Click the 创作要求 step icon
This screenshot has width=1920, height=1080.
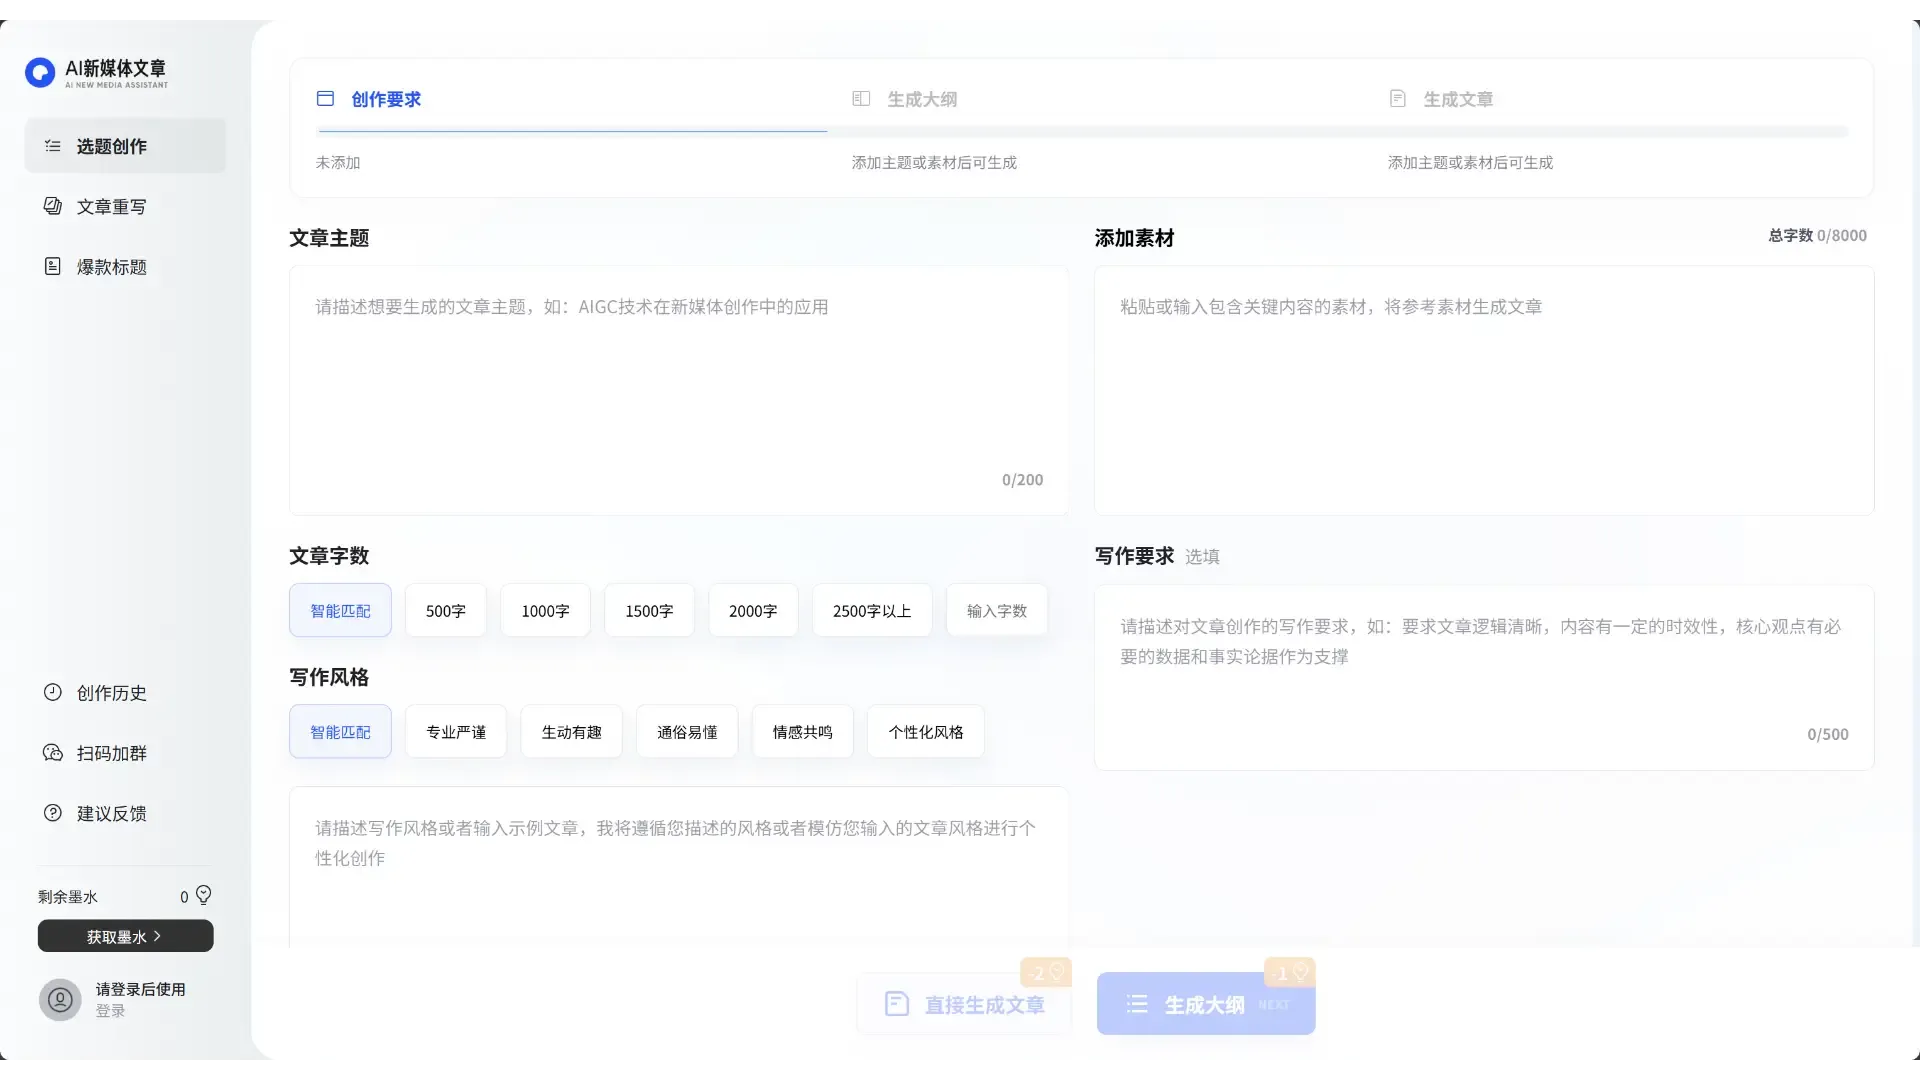point(325,98)
